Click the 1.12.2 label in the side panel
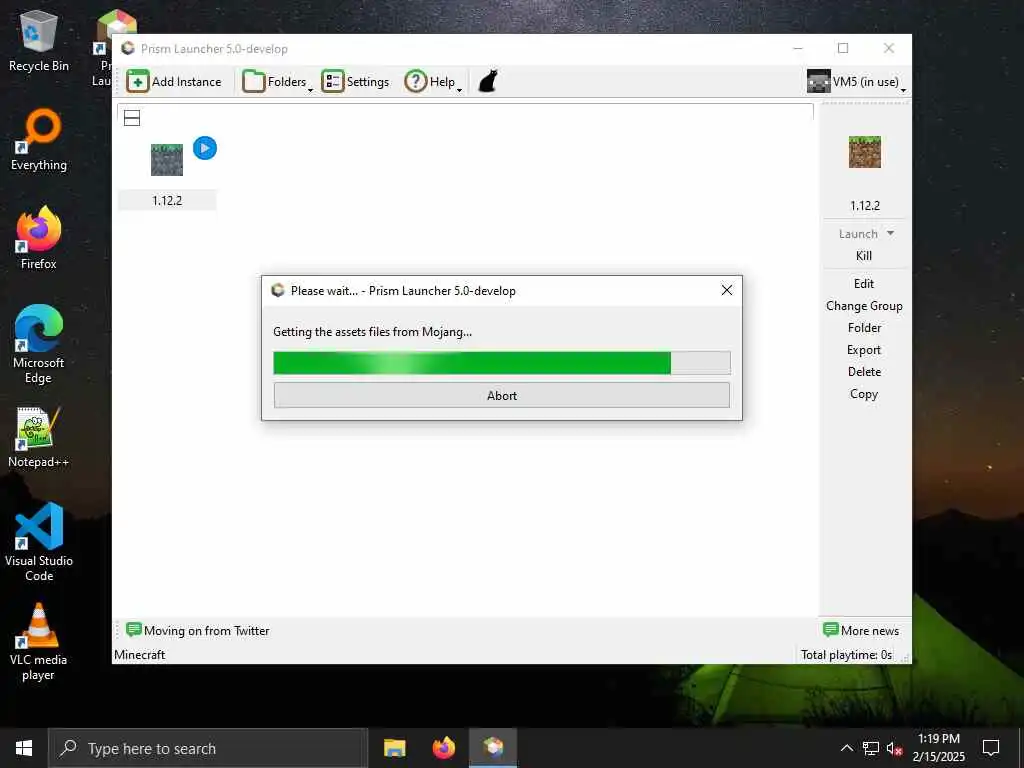 (865, 206)
